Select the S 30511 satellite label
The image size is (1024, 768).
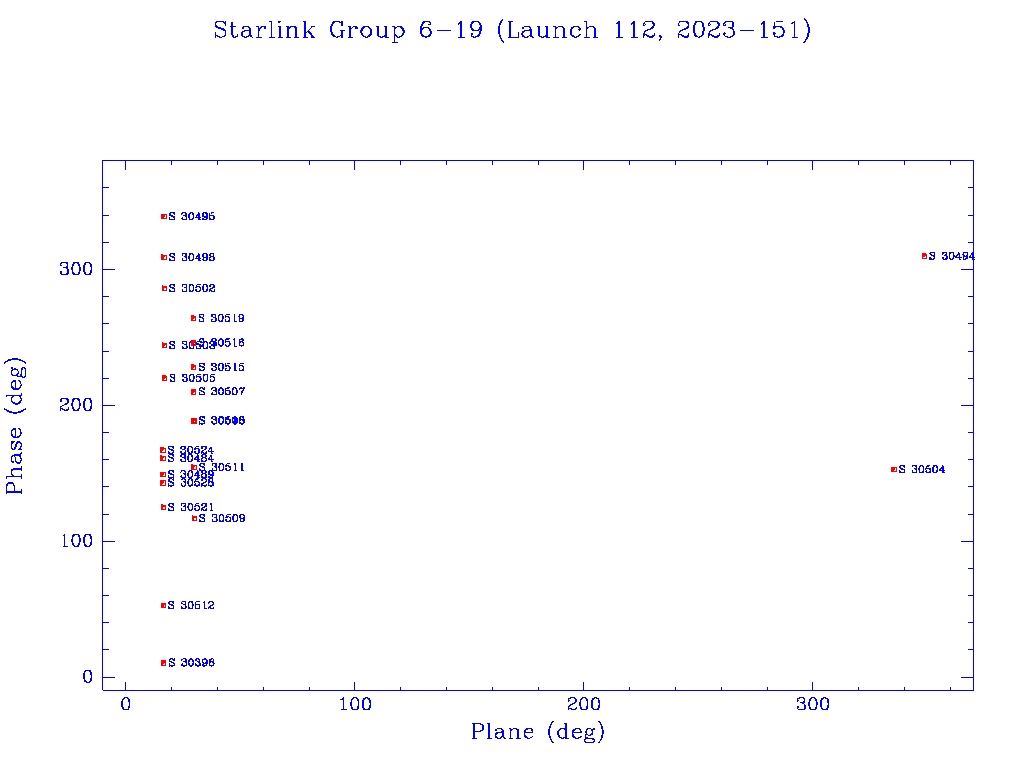222,467
